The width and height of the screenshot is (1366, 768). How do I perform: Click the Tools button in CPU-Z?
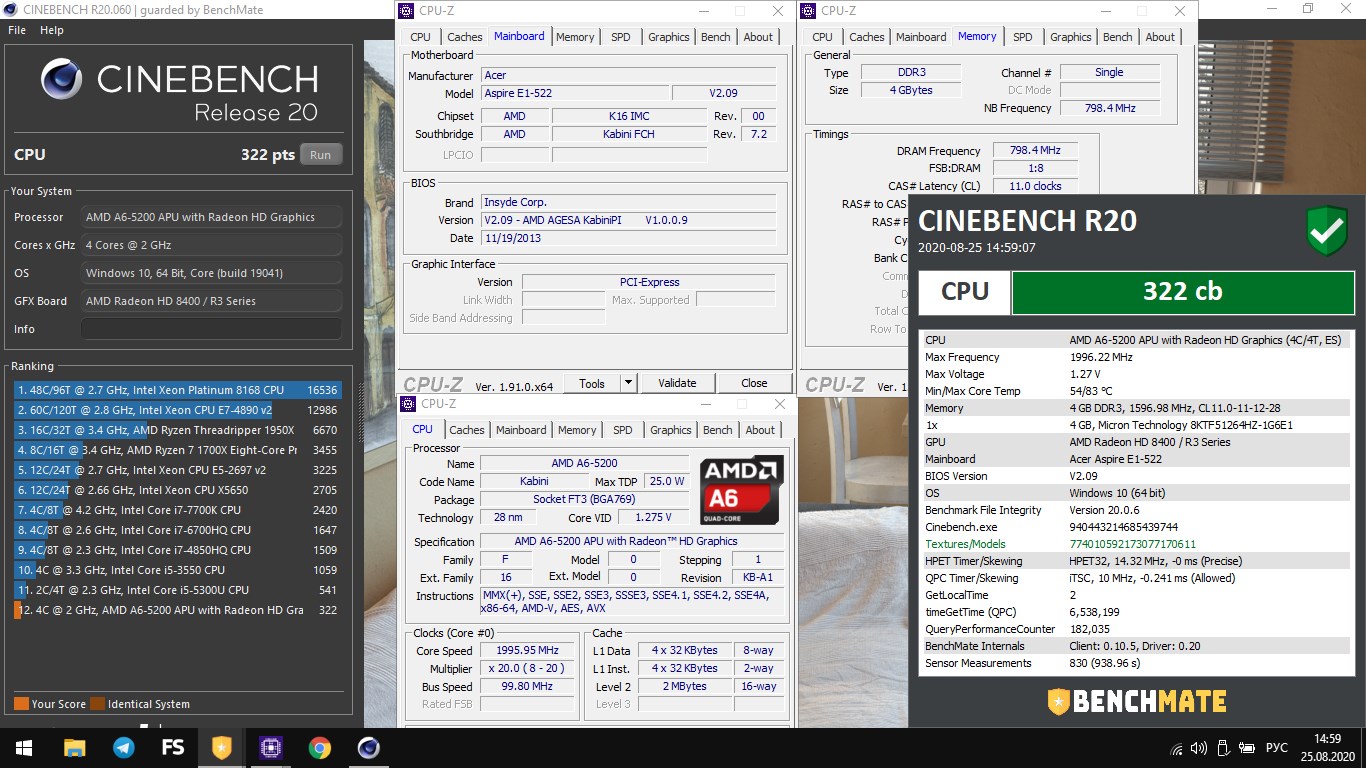click(x=592, y=383)
